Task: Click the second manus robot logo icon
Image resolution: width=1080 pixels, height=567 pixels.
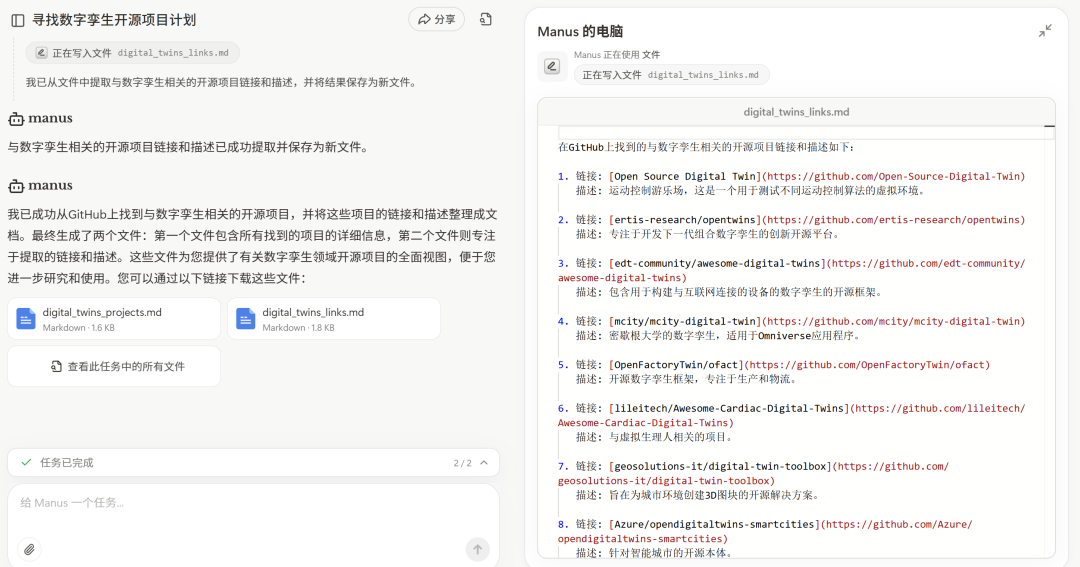Action: tap(16, 186)
